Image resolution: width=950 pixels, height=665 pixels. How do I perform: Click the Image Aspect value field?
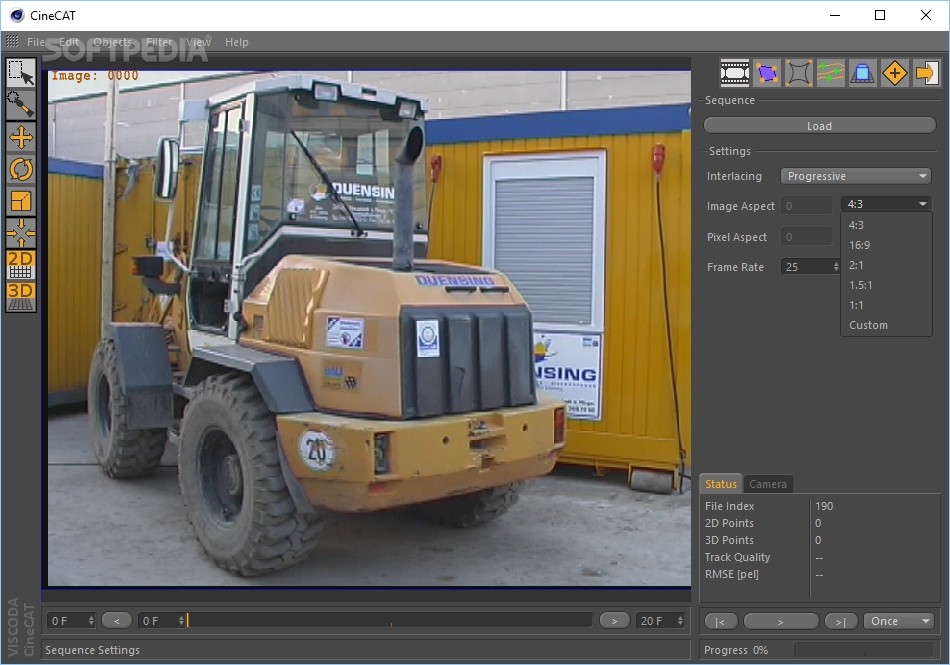[806, 206]
